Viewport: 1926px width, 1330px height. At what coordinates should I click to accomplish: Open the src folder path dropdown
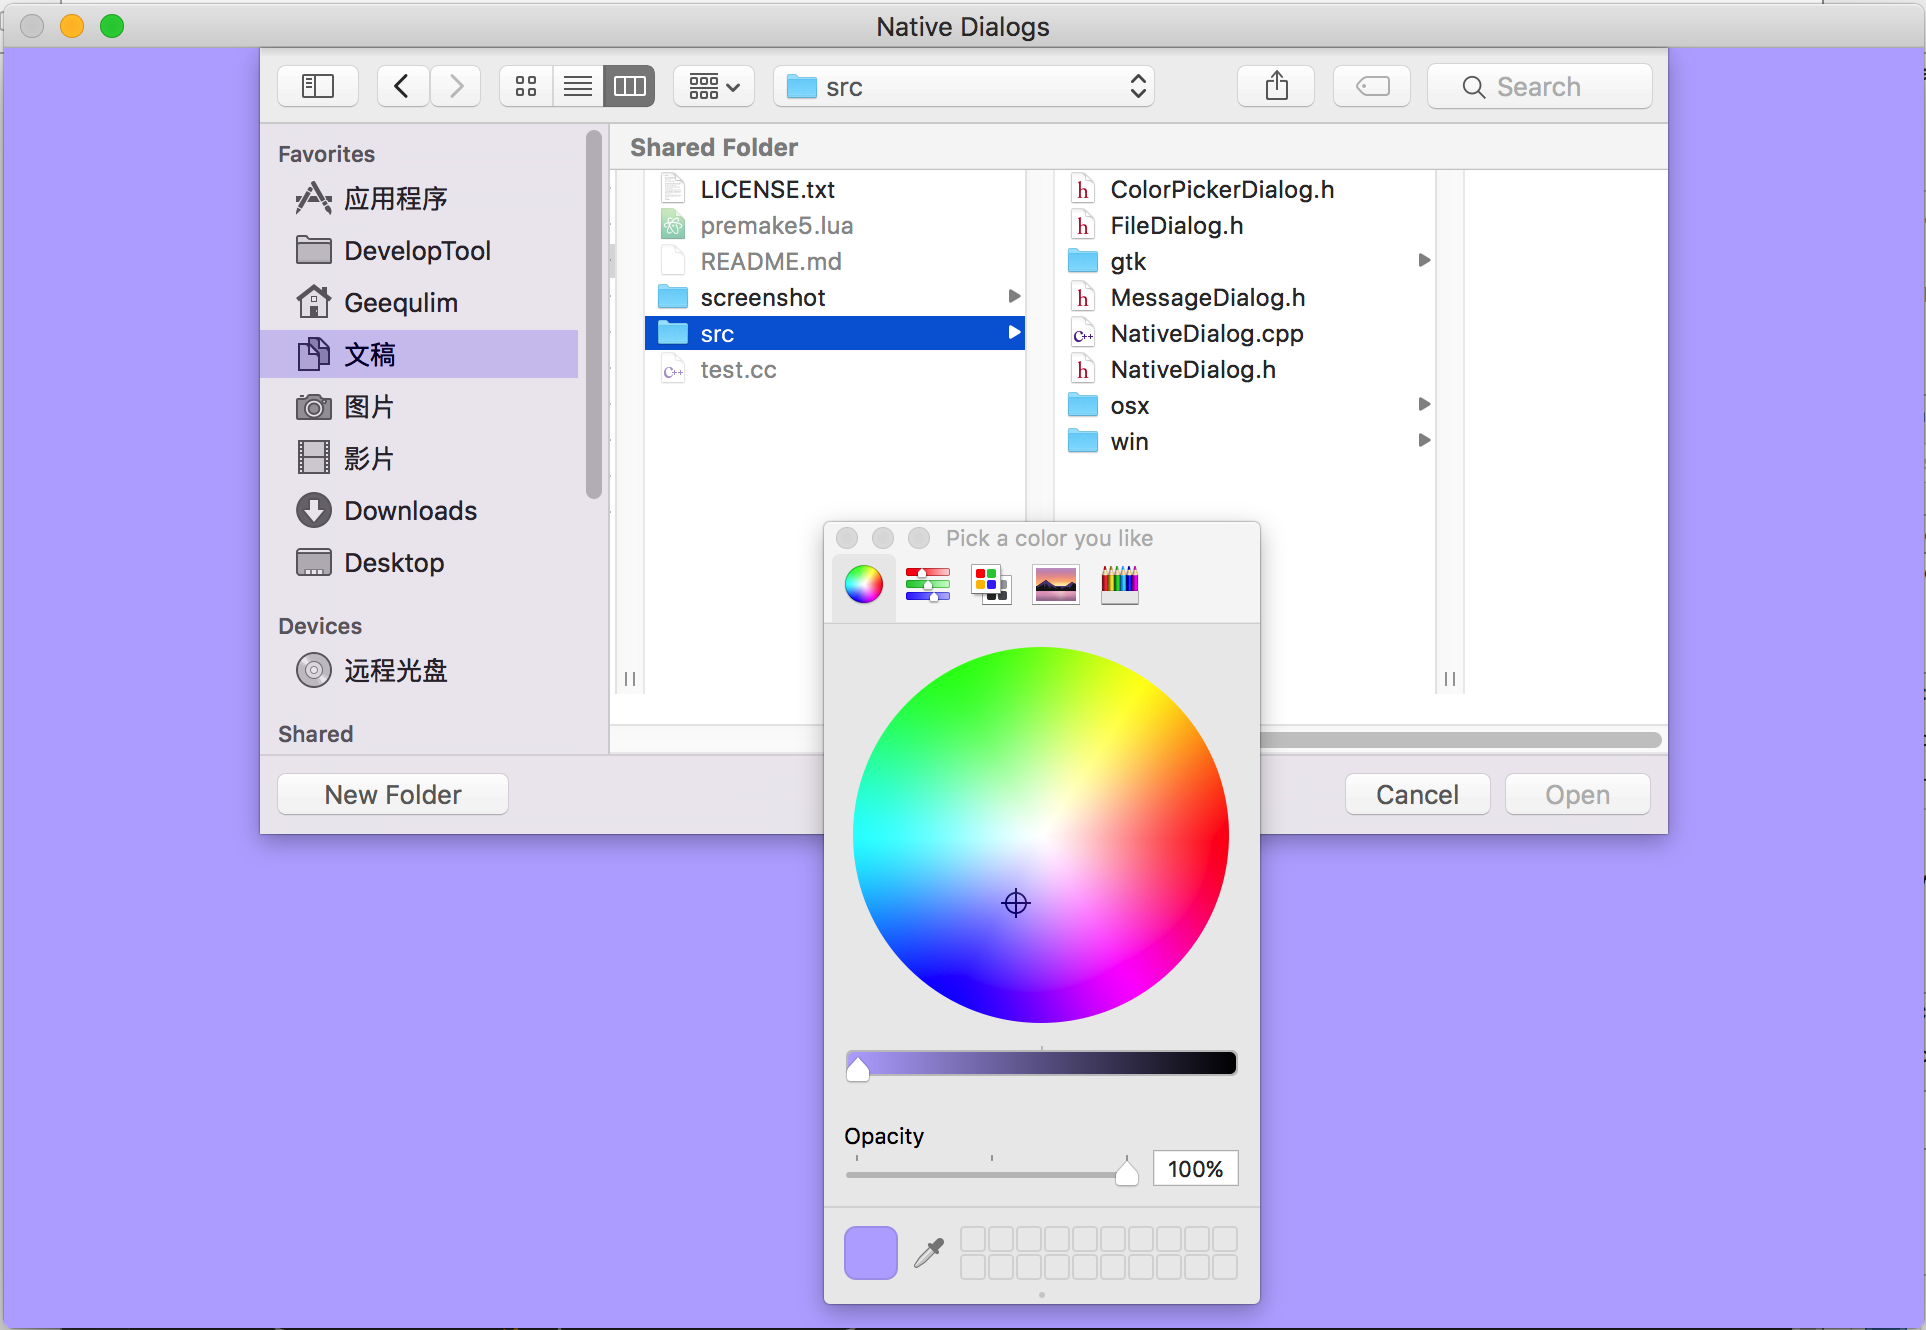click(964, 87)
